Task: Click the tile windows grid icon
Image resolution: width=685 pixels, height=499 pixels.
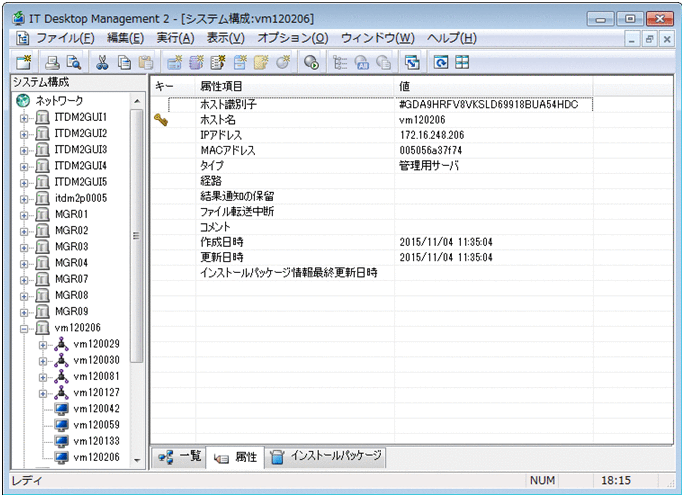Action: [462, 62]
